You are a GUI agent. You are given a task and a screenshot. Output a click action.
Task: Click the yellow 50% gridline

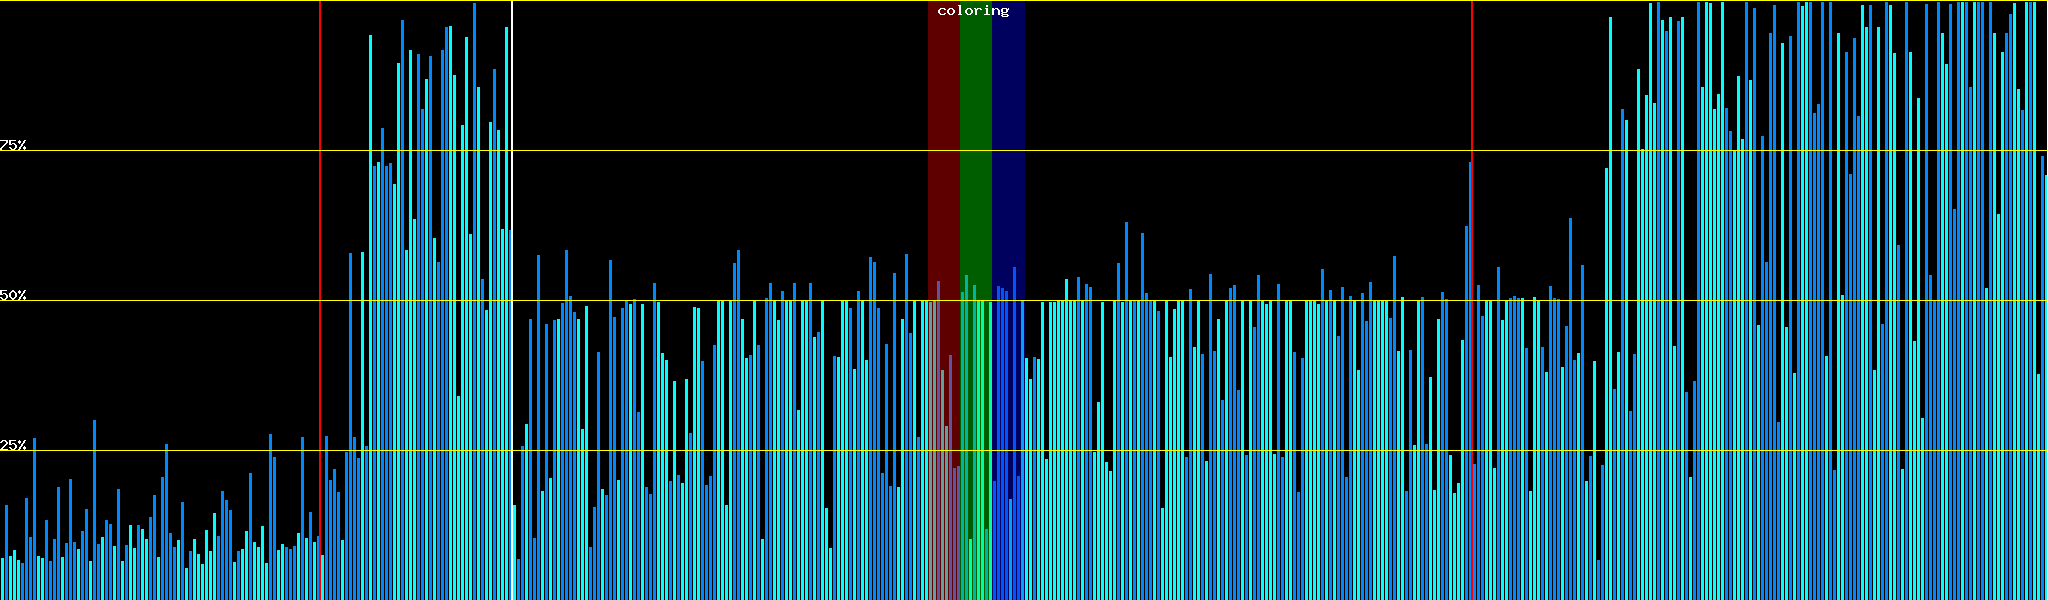[1200, 300]
